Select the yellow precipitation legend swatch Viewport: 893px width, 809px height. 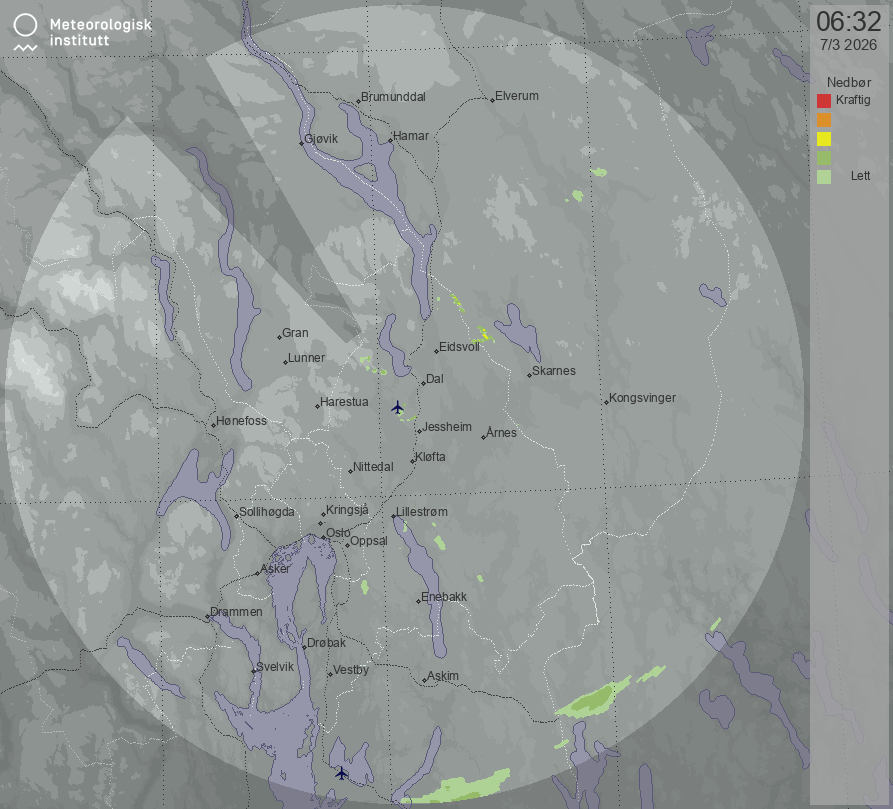[x=824, y=139]
